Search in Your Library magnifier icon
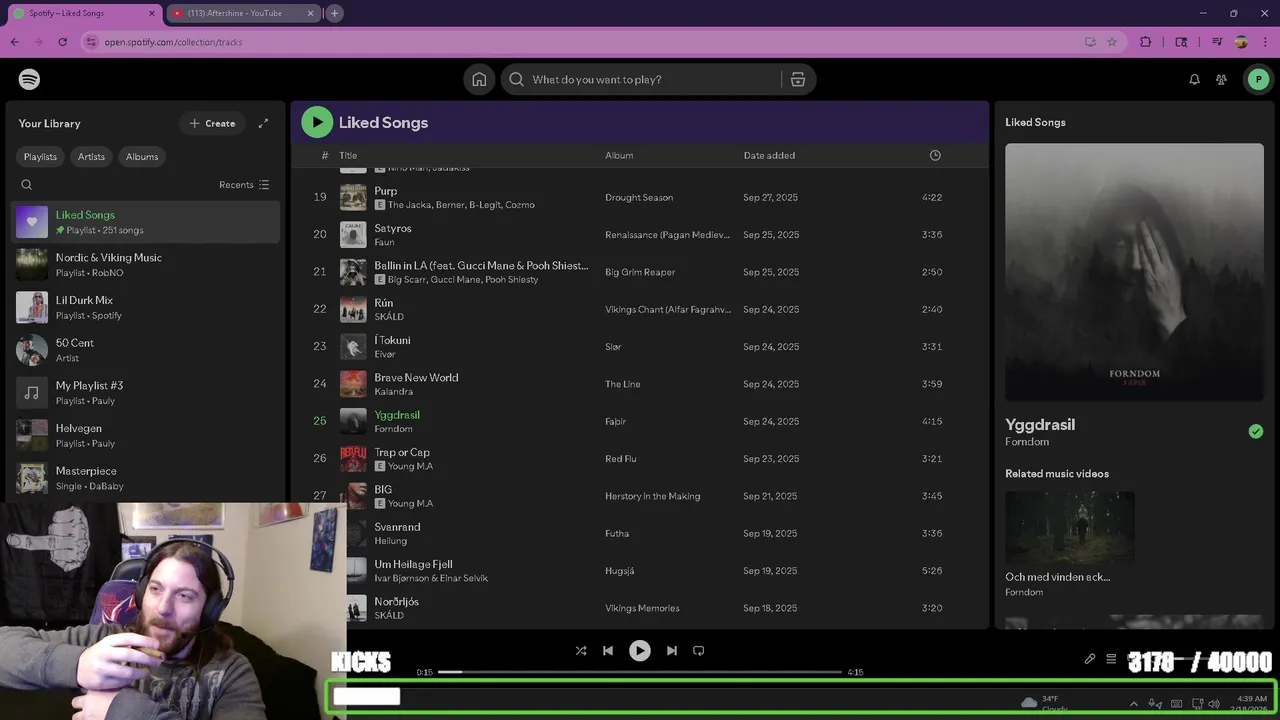The image size is (1280, 720). [x=27, y=184]
